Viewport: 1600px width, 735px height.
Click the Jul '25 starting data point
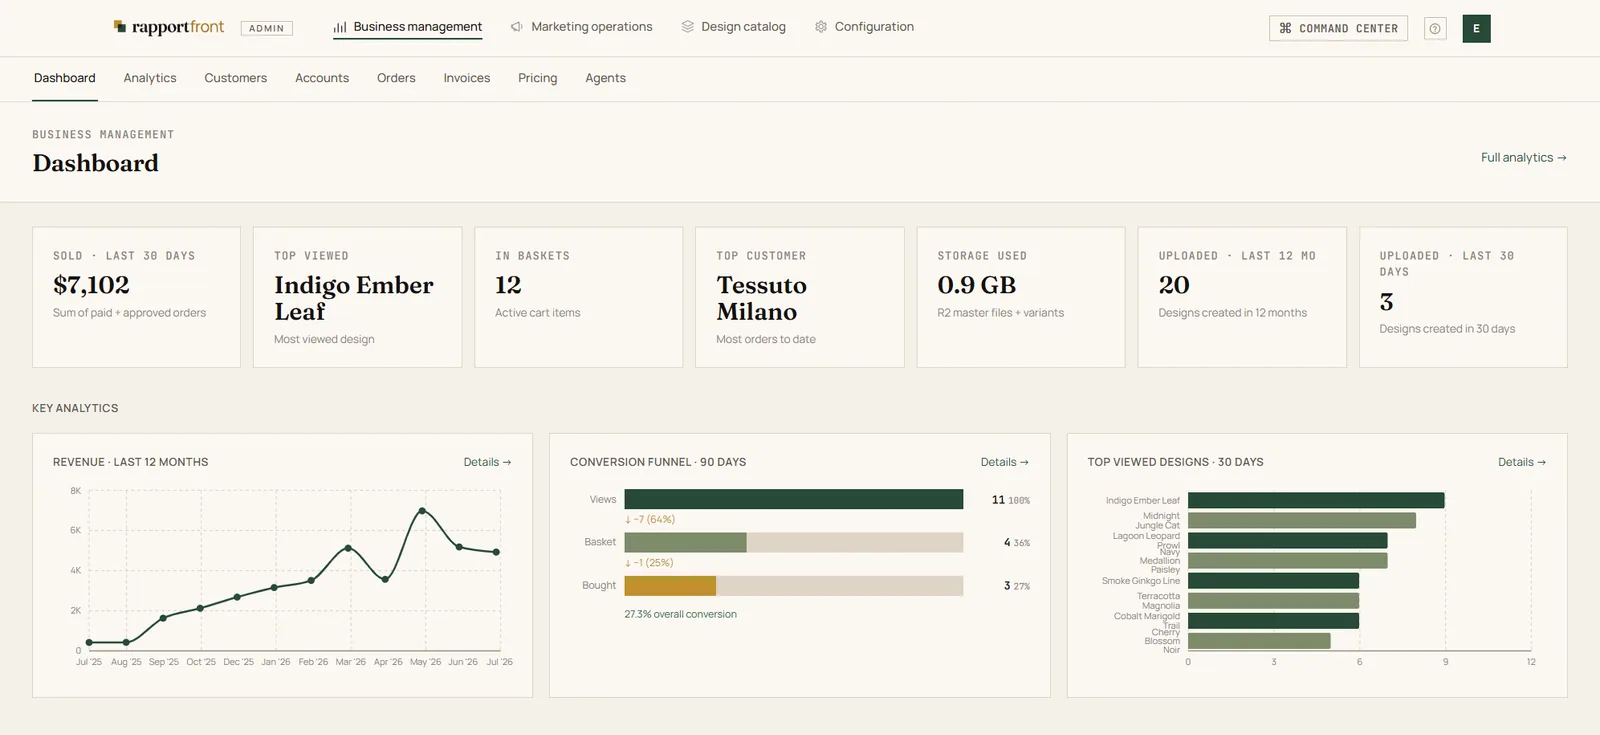pyautogui.click(x=89, y=642)
